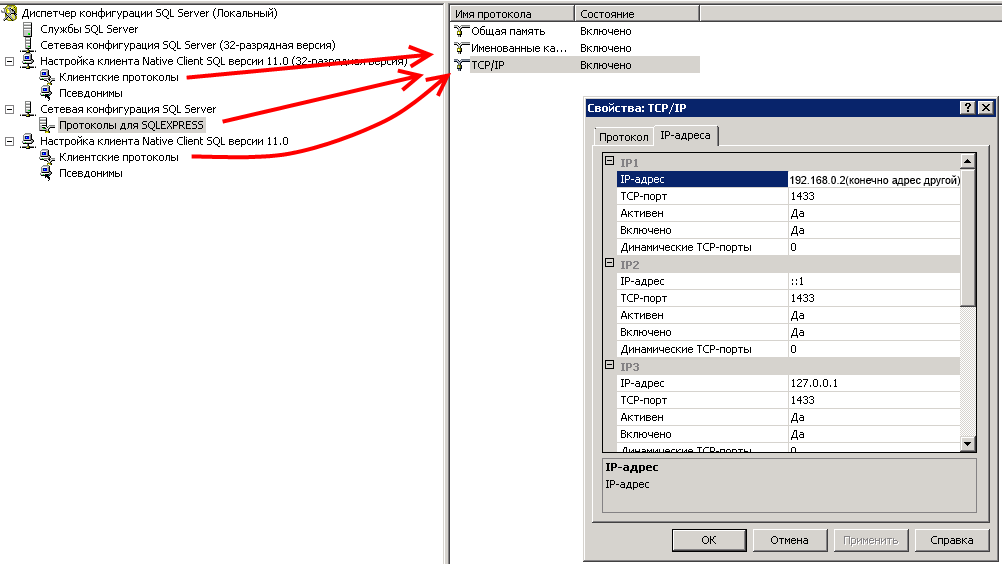Click the Протоколы для SQLEXPRESS icon
The height and width of the screenshot is (564, 1002).
click(x=47, y=125)
